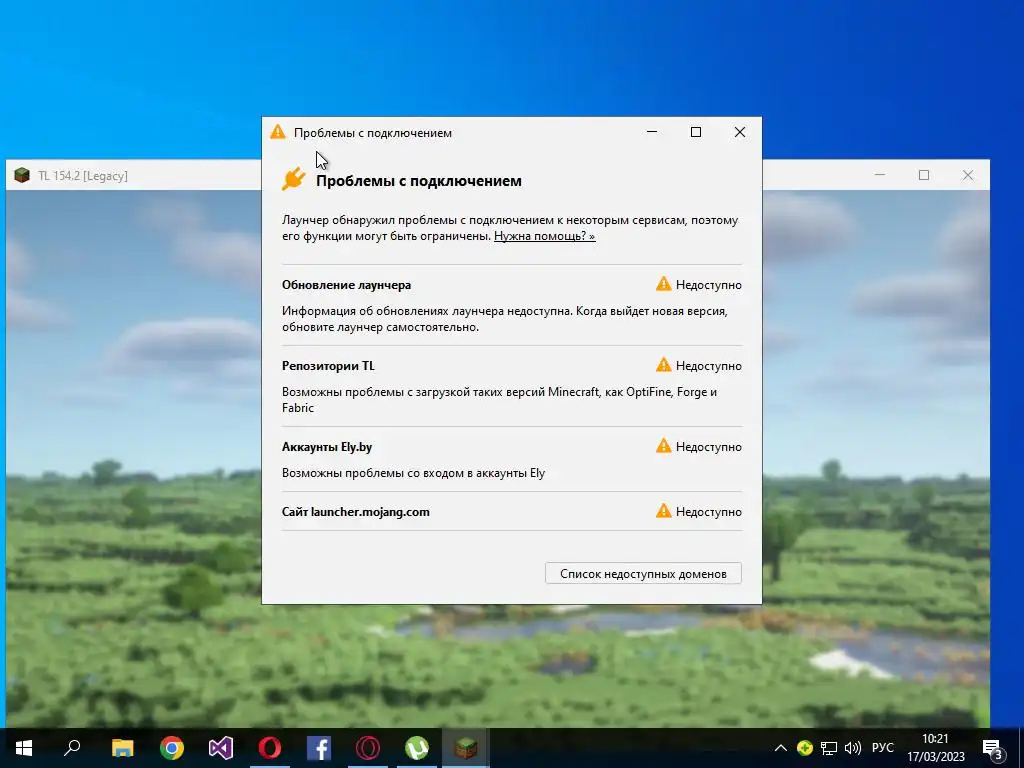
Task: Click the 'Проблемы с подключением' bold heading
Action: 419,181
